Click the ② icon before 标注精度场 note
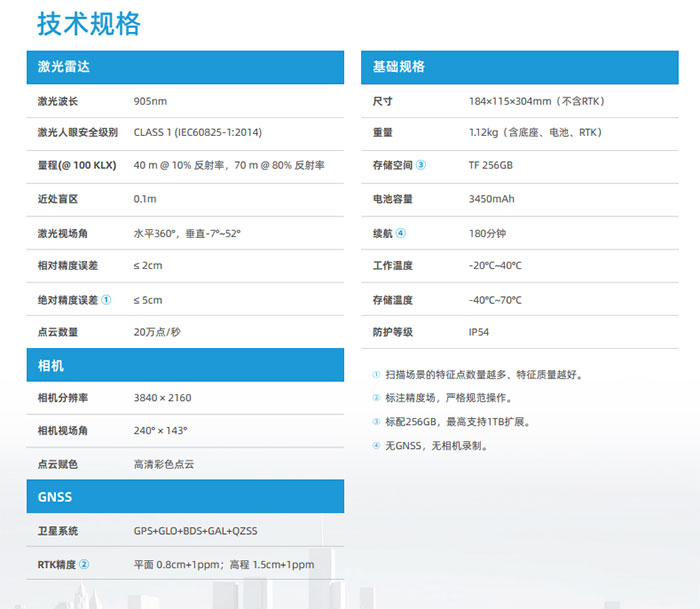The height and width of the screenshot is (609, 700). click(x=376, y=398)
